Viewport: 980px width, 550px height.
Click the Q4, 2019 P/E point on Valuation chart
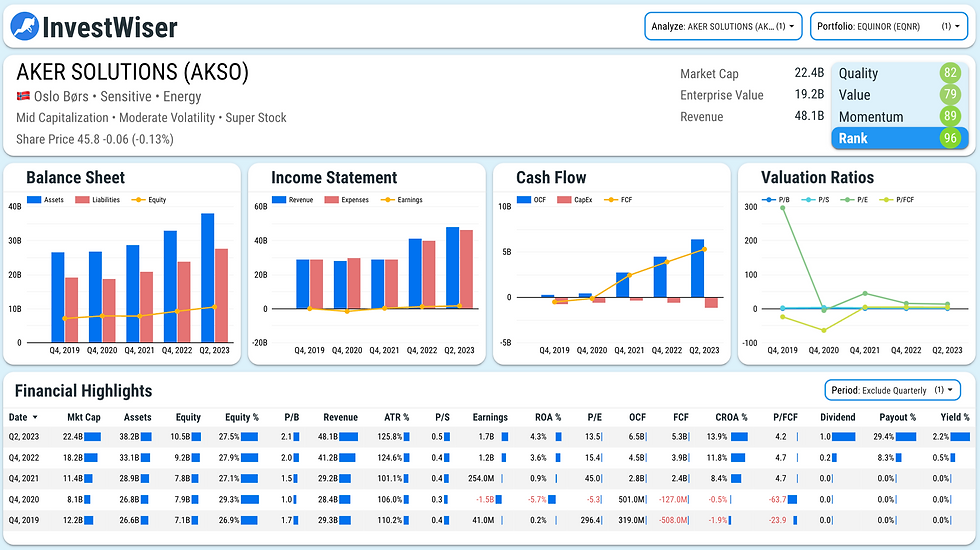point(782,208)
